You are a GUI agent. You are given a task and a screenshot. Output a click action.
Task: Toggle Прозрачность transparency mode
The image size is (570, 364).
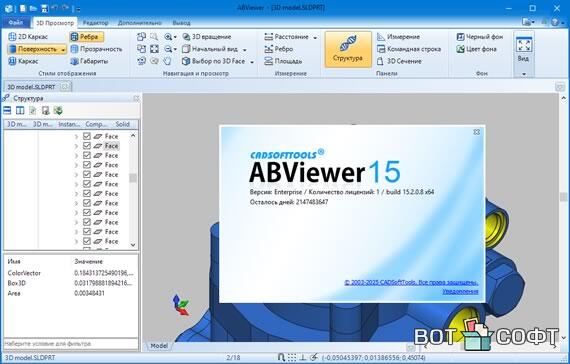coord(96,49)
